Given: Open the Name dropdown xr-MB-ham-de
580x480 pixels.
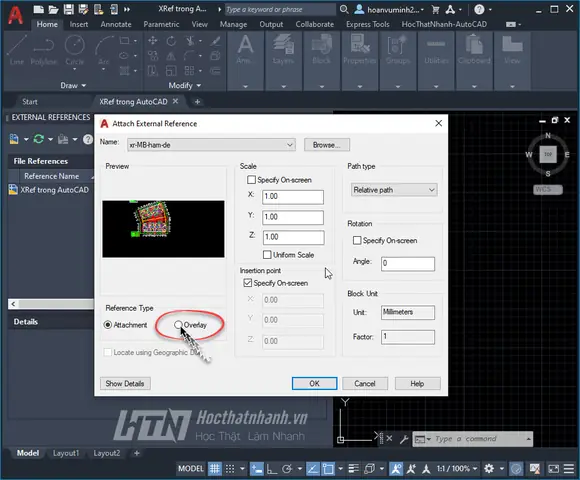Looking at the screenshot, I should tap(211, 145).
